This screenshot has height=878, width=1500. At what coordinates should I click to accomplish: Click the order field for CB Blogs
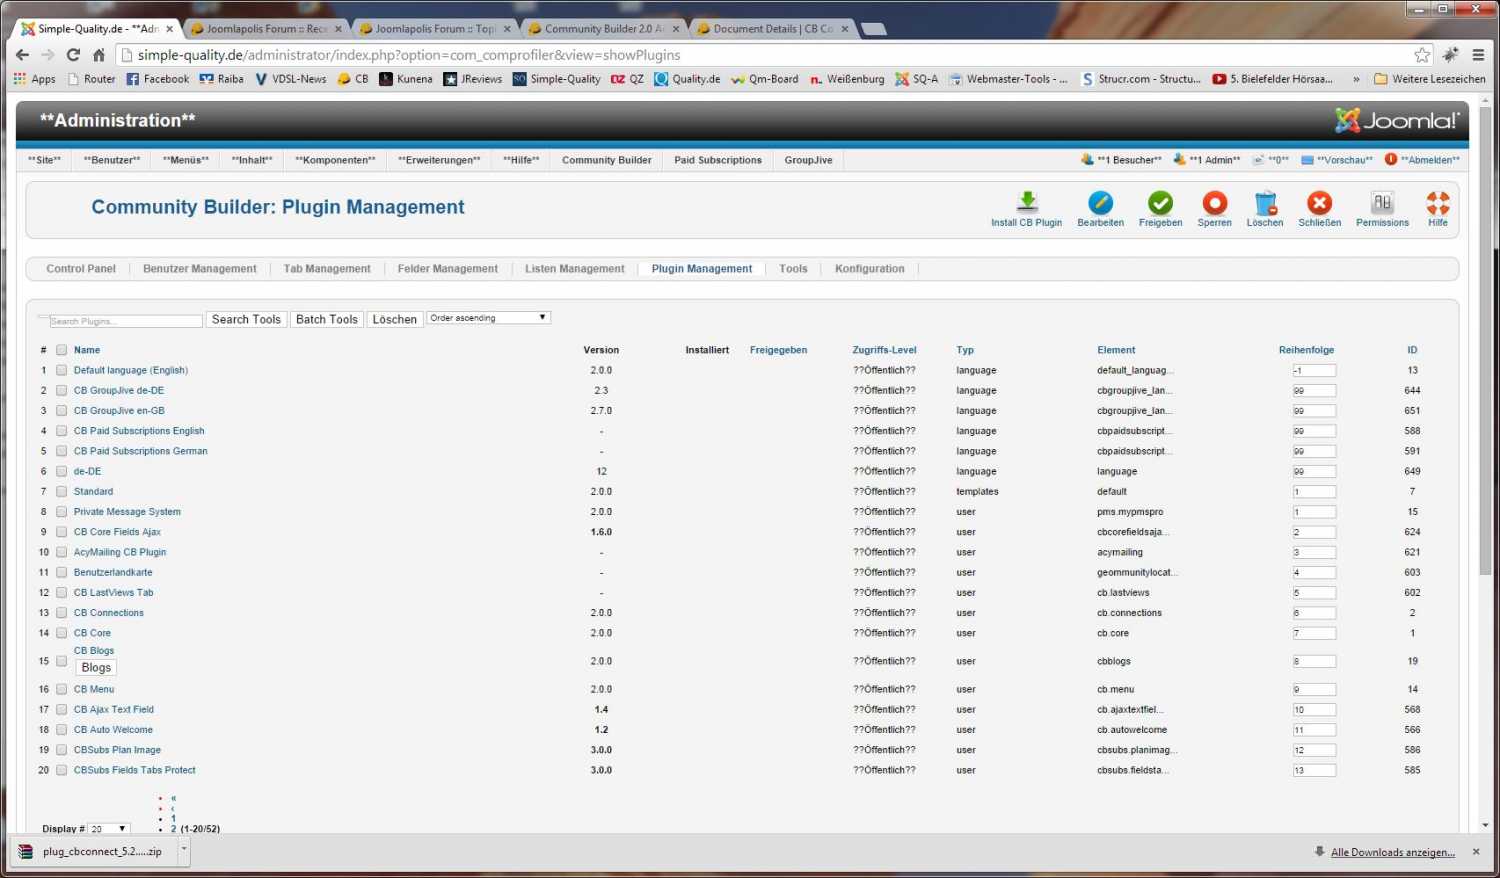pos(1313,661)
